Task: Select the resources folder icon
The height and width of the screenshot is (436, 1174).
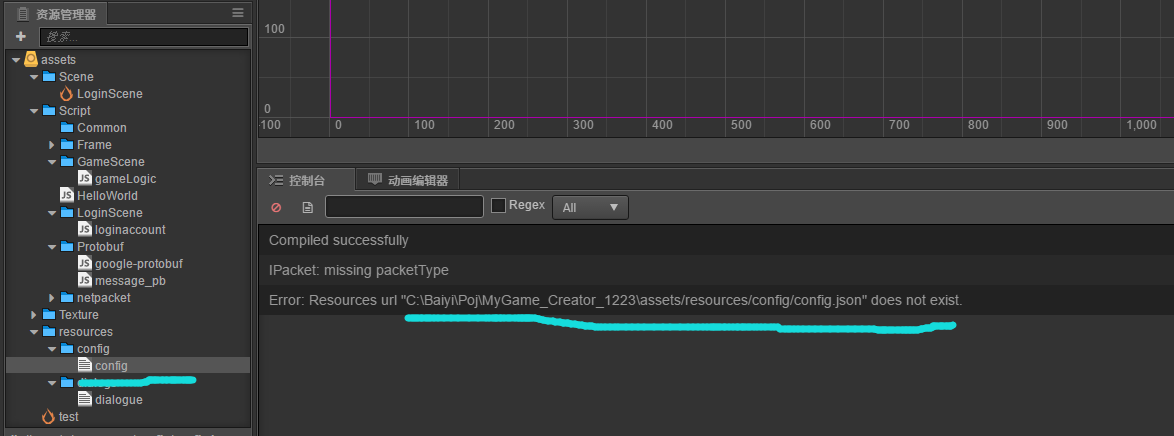Action: 49,332
